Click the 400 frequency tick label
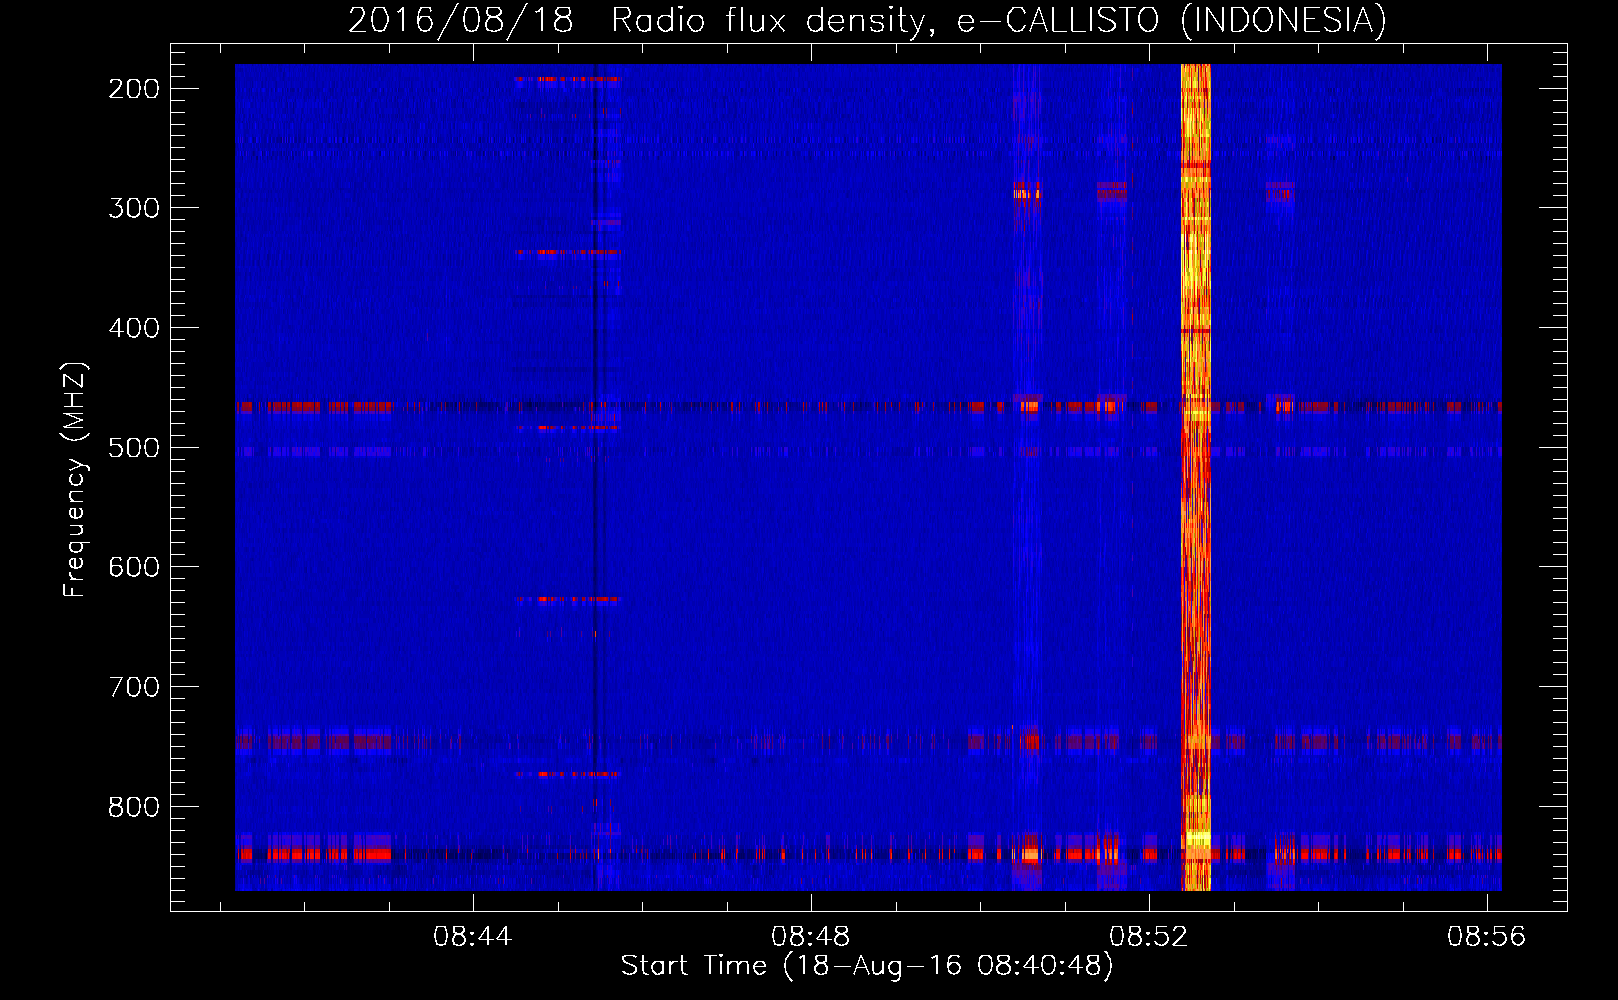This screenshot has height=1000, width=1618. point(134,328)
